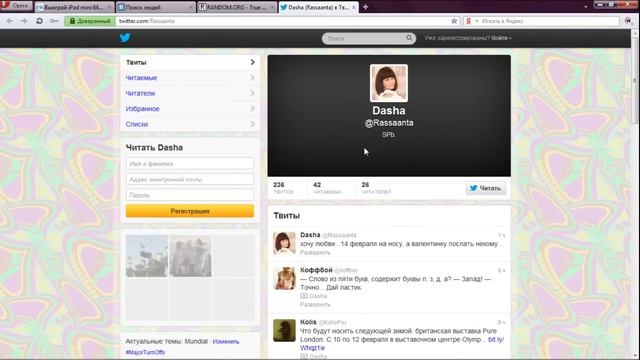Open the 26 followers counter

(x=376, y=188)
